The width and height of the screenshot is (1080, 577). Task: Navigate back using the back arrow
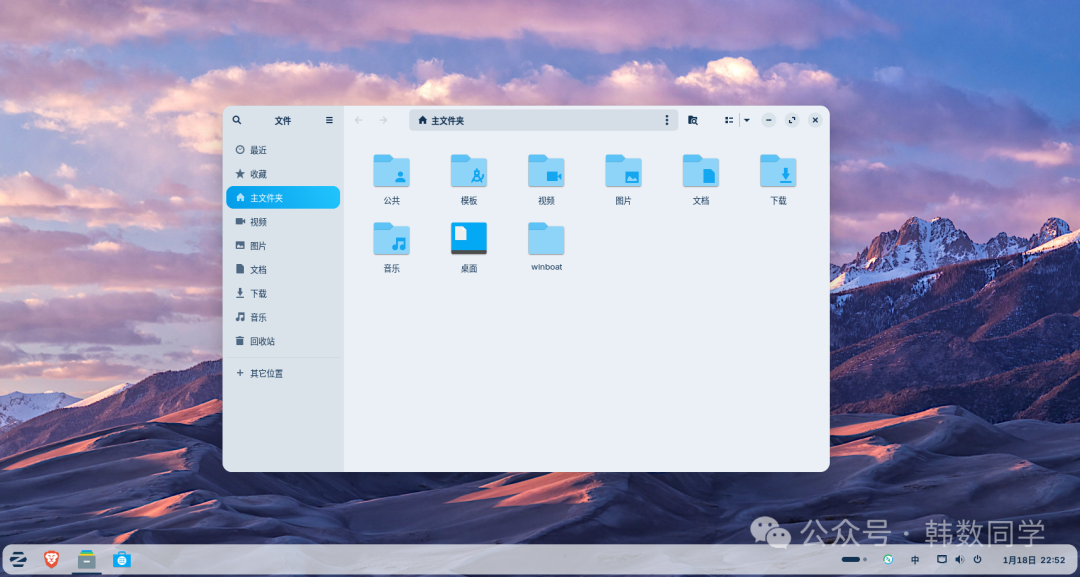pos(358,119)
